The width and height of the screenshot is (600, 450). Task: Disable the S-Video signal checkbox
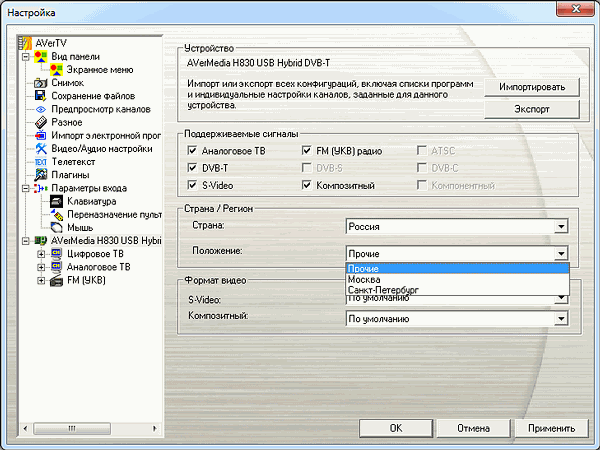tap(193, 186)
